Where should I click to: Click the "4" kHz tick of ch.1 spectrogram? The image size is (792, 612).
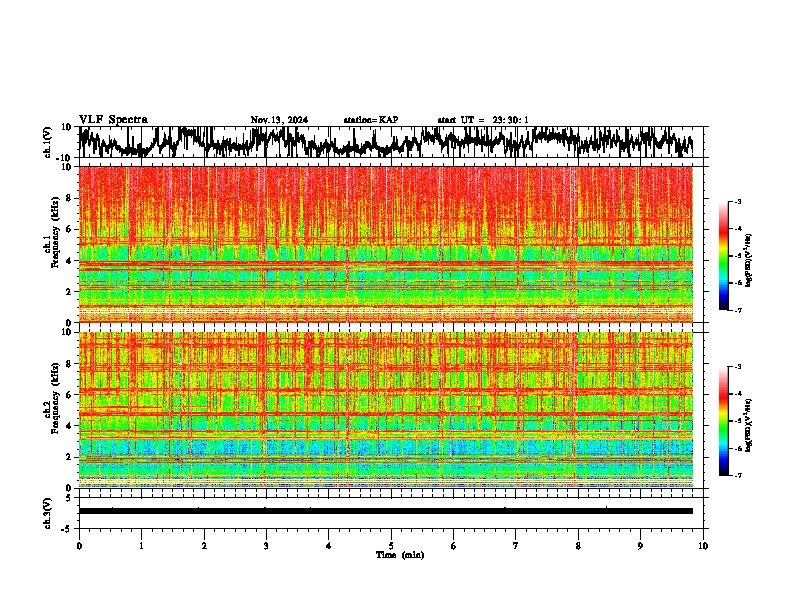(x=71, y=261)
